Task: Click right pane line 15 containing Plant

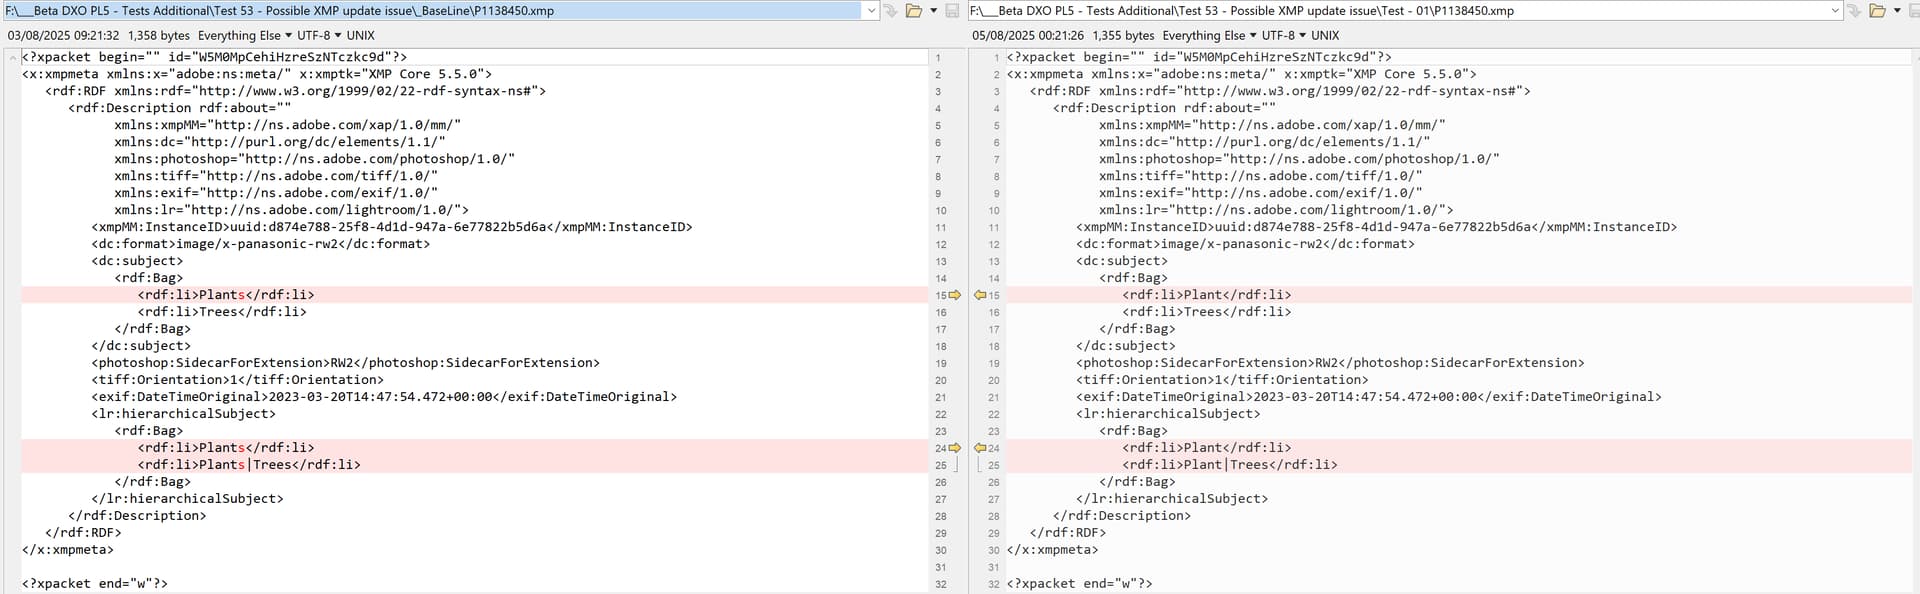Action: [x=1206, y=295]
